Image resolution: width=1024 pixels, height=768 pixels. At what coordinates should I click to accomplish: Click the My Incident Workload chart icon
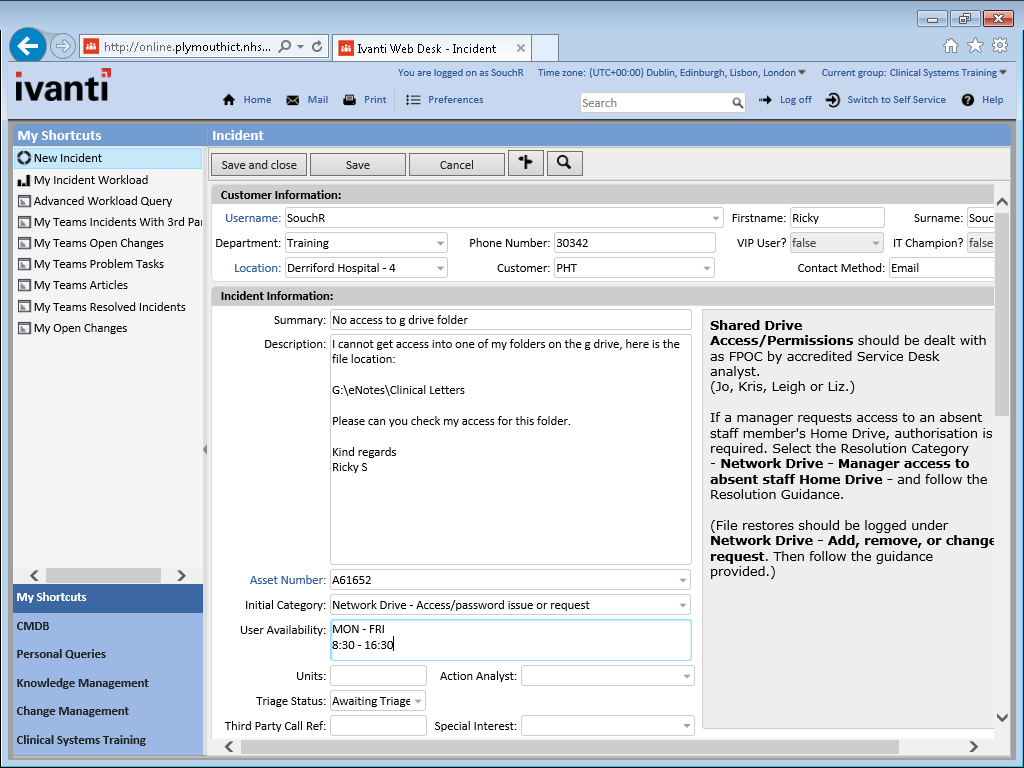pyautogui.click(x=24, y=180)
